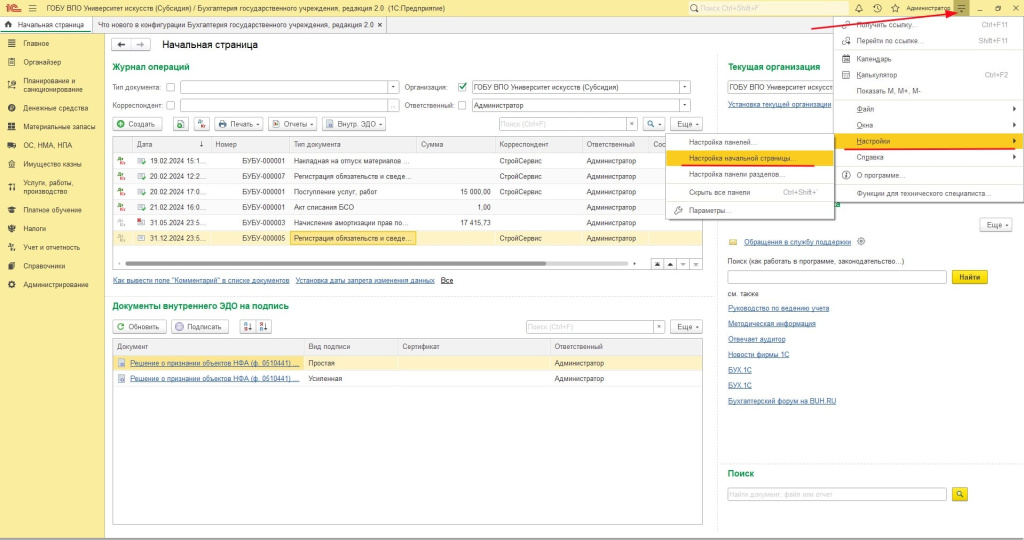Toggle the Корреспондент filter checkbox
The height and width of the screenshot is (540, 1024).
point(170,105)
